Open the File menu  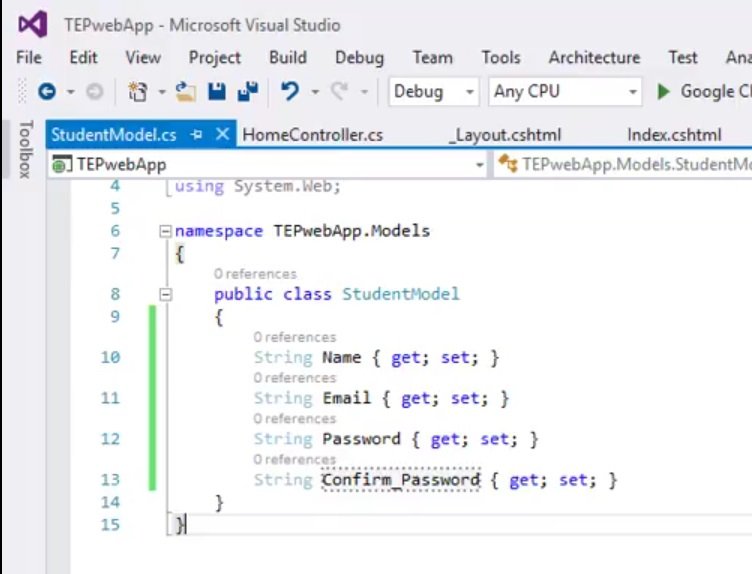[29, 58]
